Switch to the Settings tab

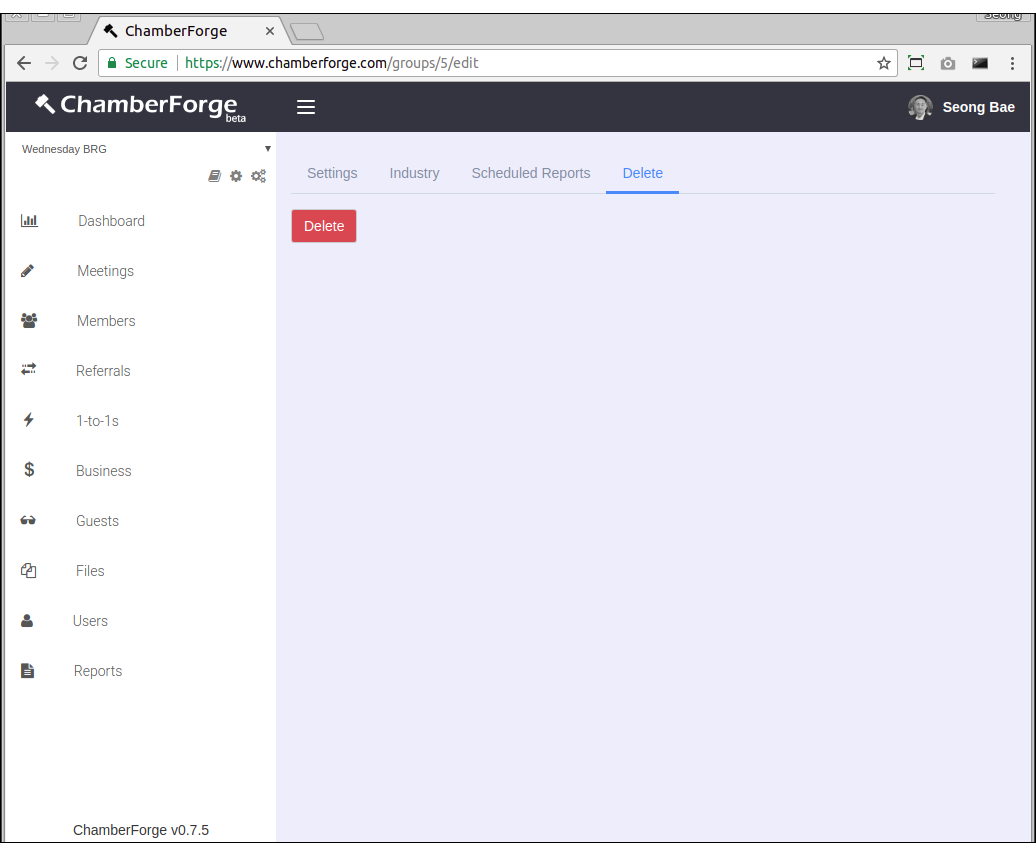coord(332,173)
